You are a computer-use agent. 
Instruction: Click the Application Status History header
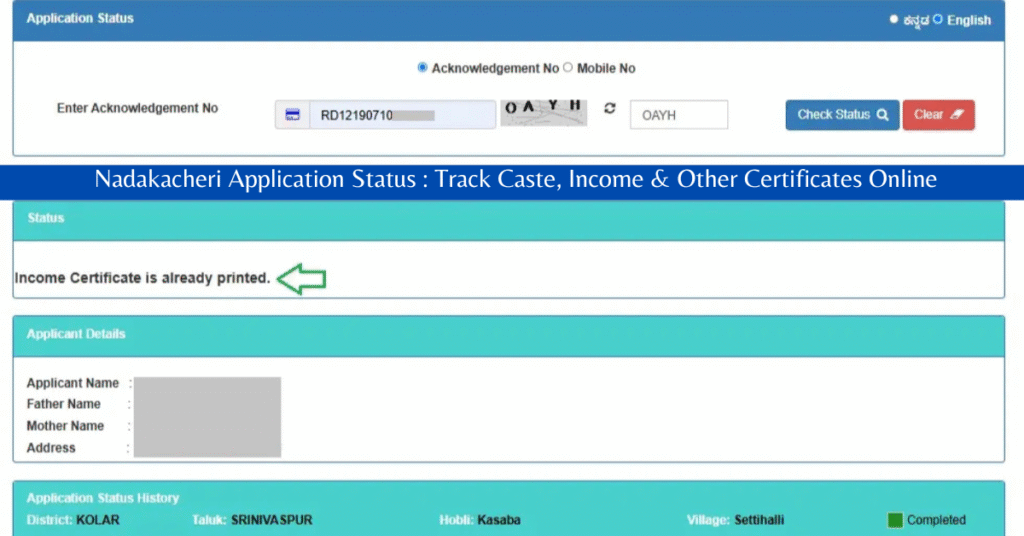pos(103,498)
